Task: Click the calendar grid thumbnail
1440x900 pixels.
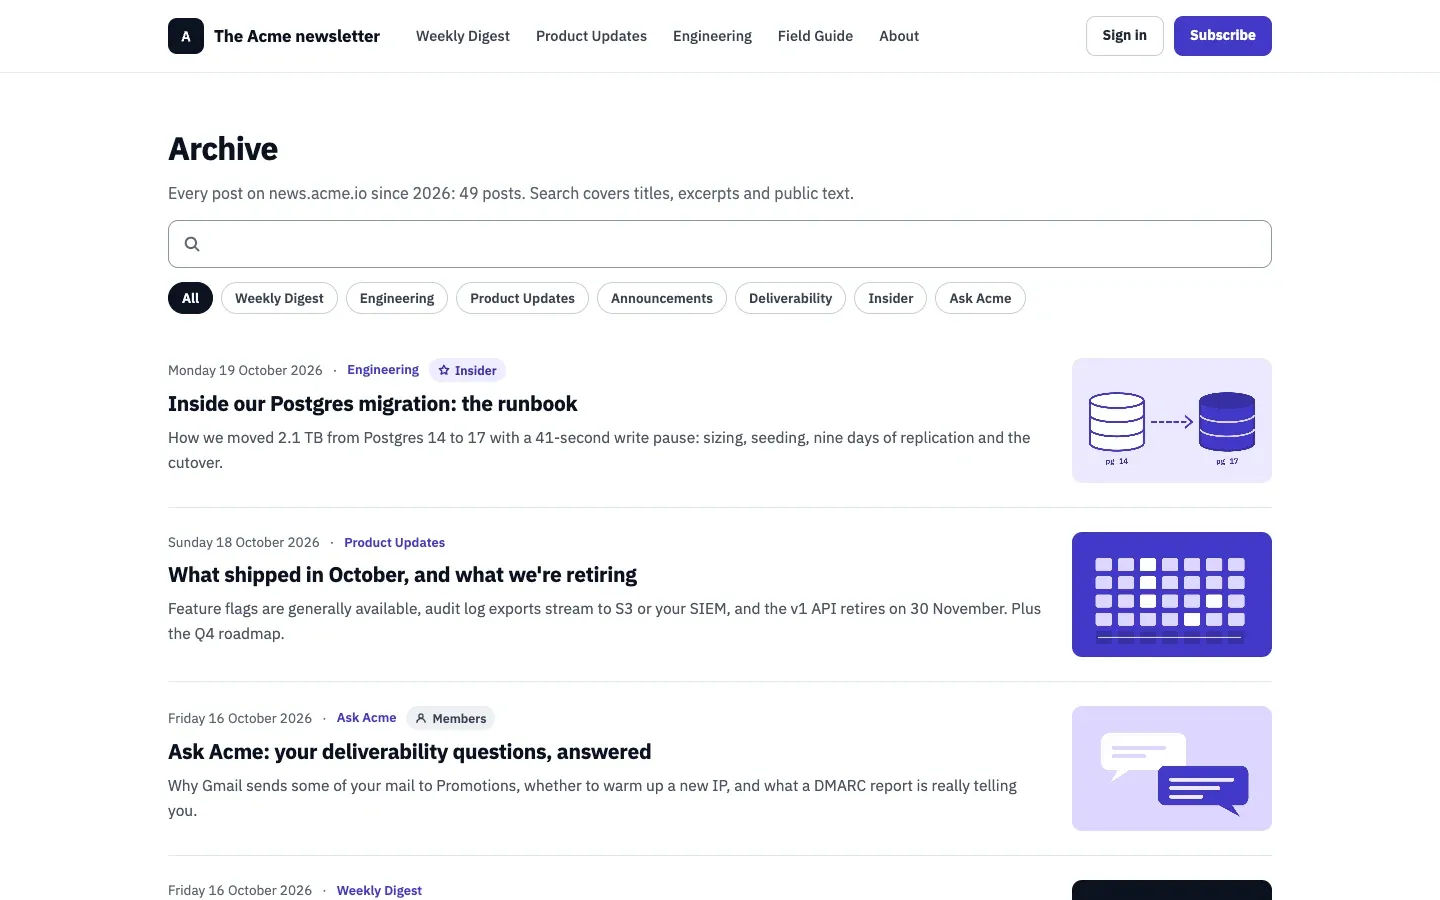Action: [1172, 594]
